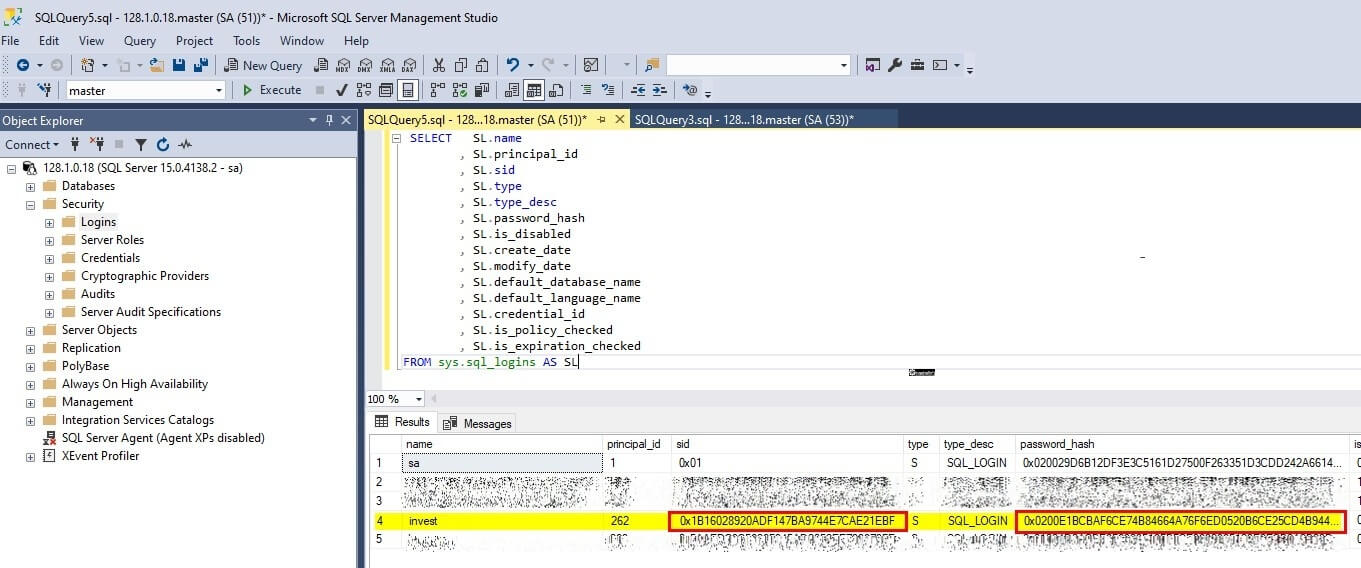Open the Tools menu
This screenshot has height=568, width=1361.
pyautogui.click(x=246, y=41)
